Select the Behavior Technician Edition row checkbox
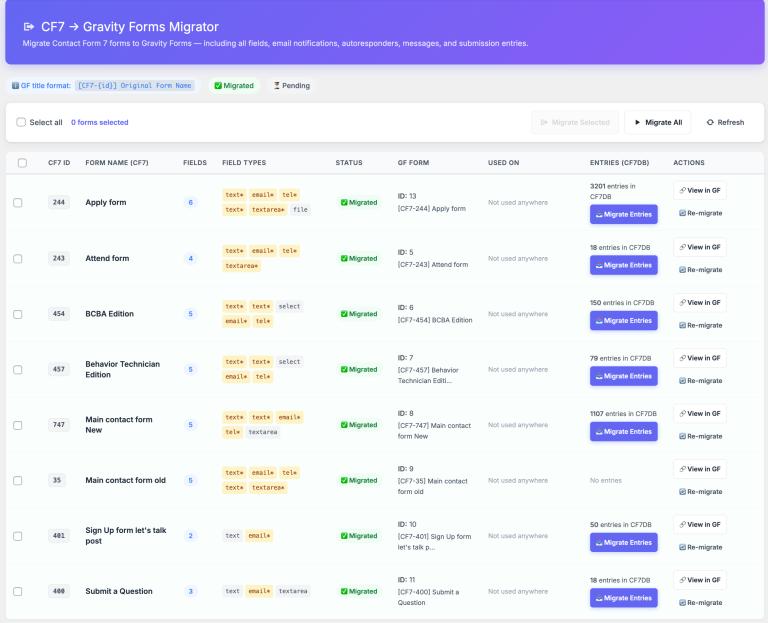Image resolution: width=768 pixels, height=623 pixels. [x=18, y=369]
